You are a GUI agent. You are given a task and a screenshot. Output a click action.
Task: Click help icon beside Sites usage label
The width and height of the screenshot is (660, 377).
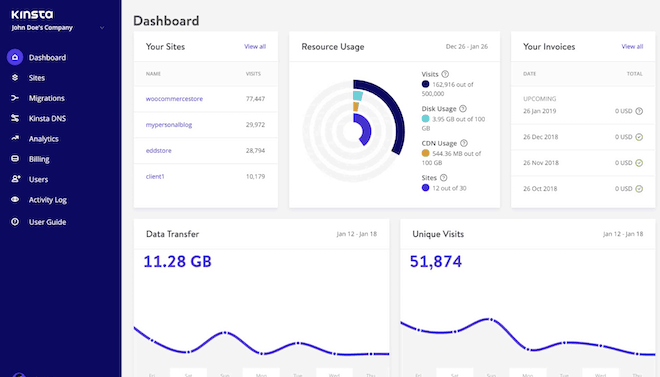pyautogui.click(x=444, y=178)
